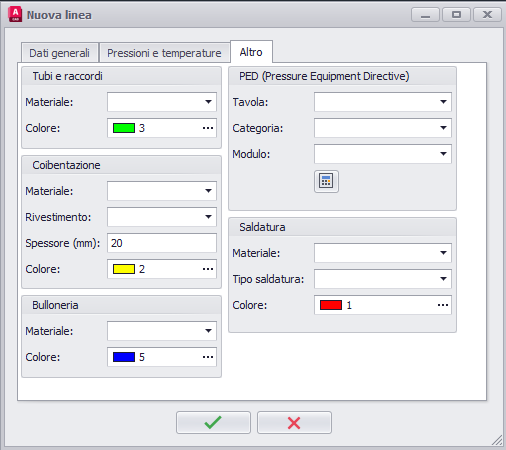The image size is (506, 450).
Task: Confirm with the green checkmark button
Action: 213,422
